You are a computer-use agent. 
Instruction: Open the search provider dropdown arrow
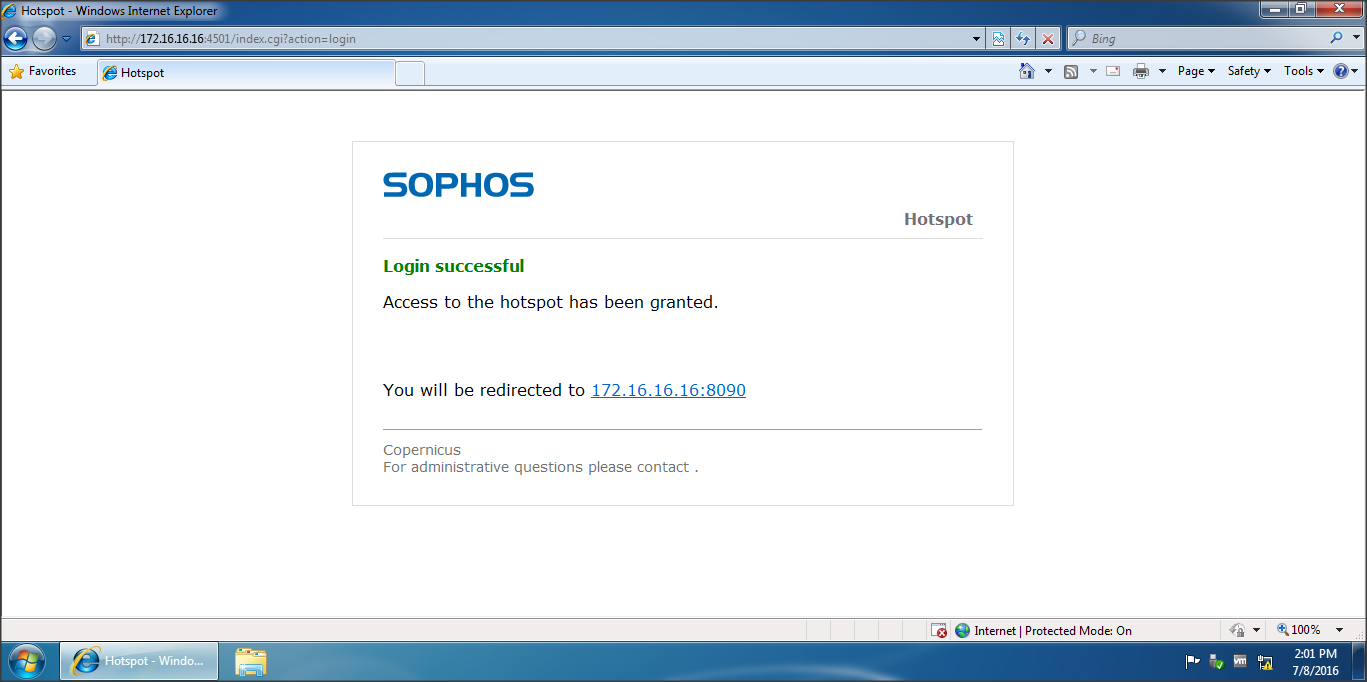[1356, 39]
